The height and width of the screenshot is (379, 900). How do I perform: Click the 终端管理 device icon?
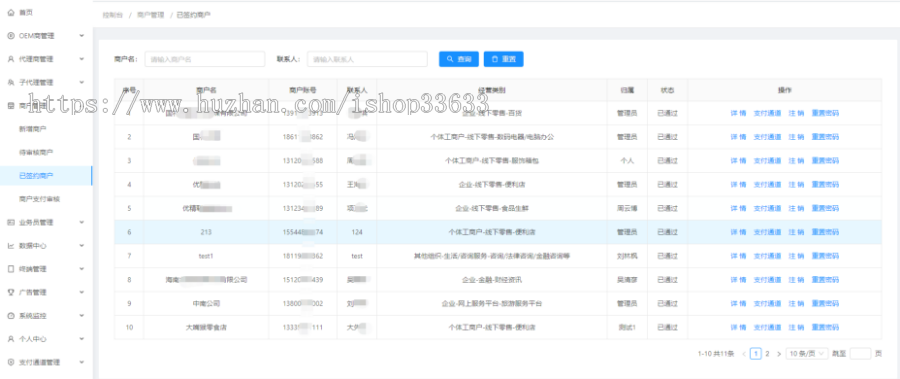point(11,269)
